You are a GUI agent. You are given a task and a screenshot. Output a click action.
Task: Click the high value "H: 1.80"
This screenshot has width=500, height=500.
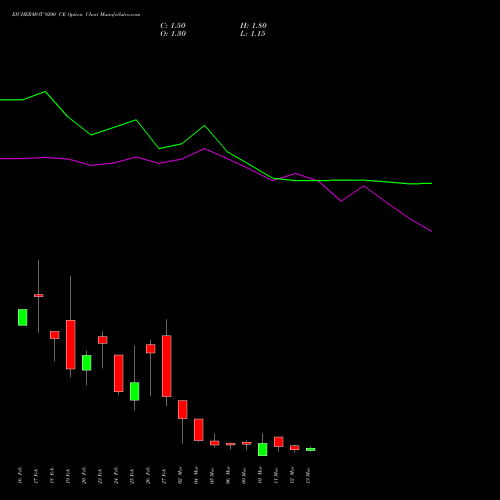click(253, 26)
